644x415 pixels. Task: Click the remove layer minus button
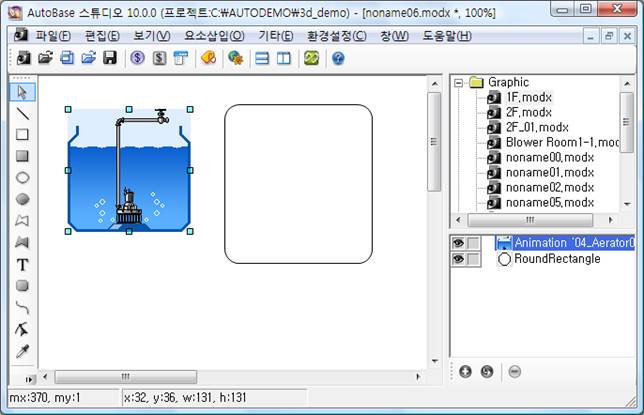[514, 372]
